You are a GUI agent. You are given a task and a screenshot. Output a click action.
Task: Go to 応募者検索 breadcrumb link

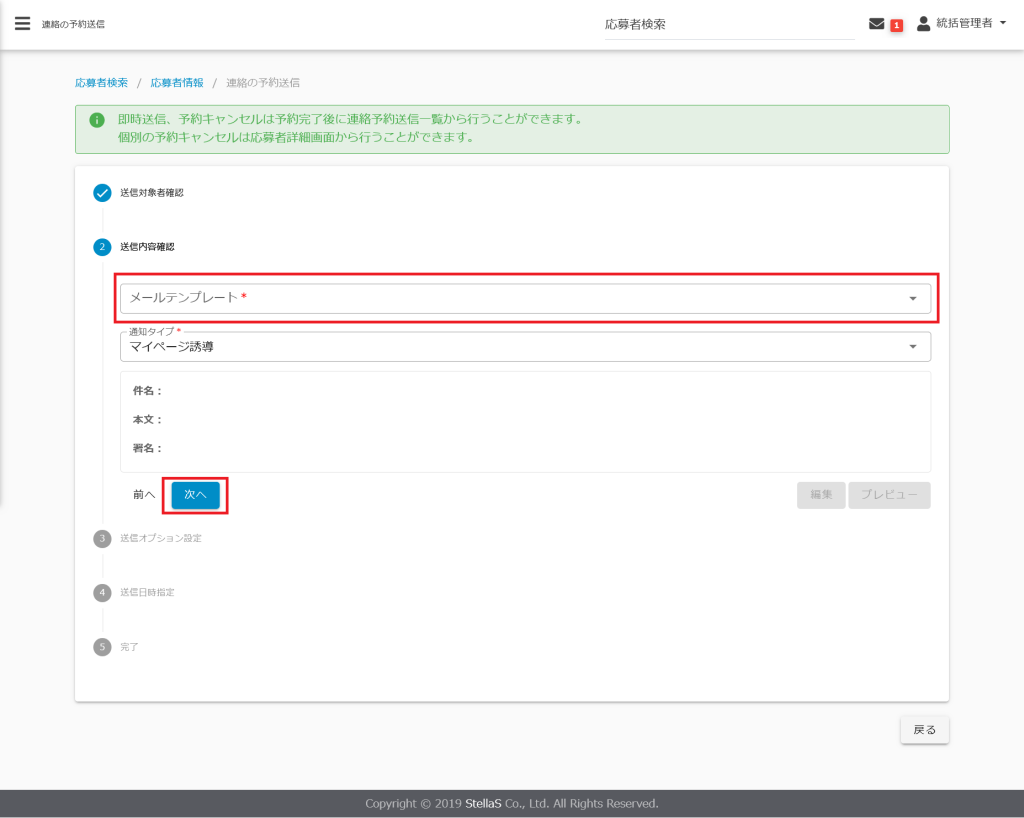(x=101, y=83)
